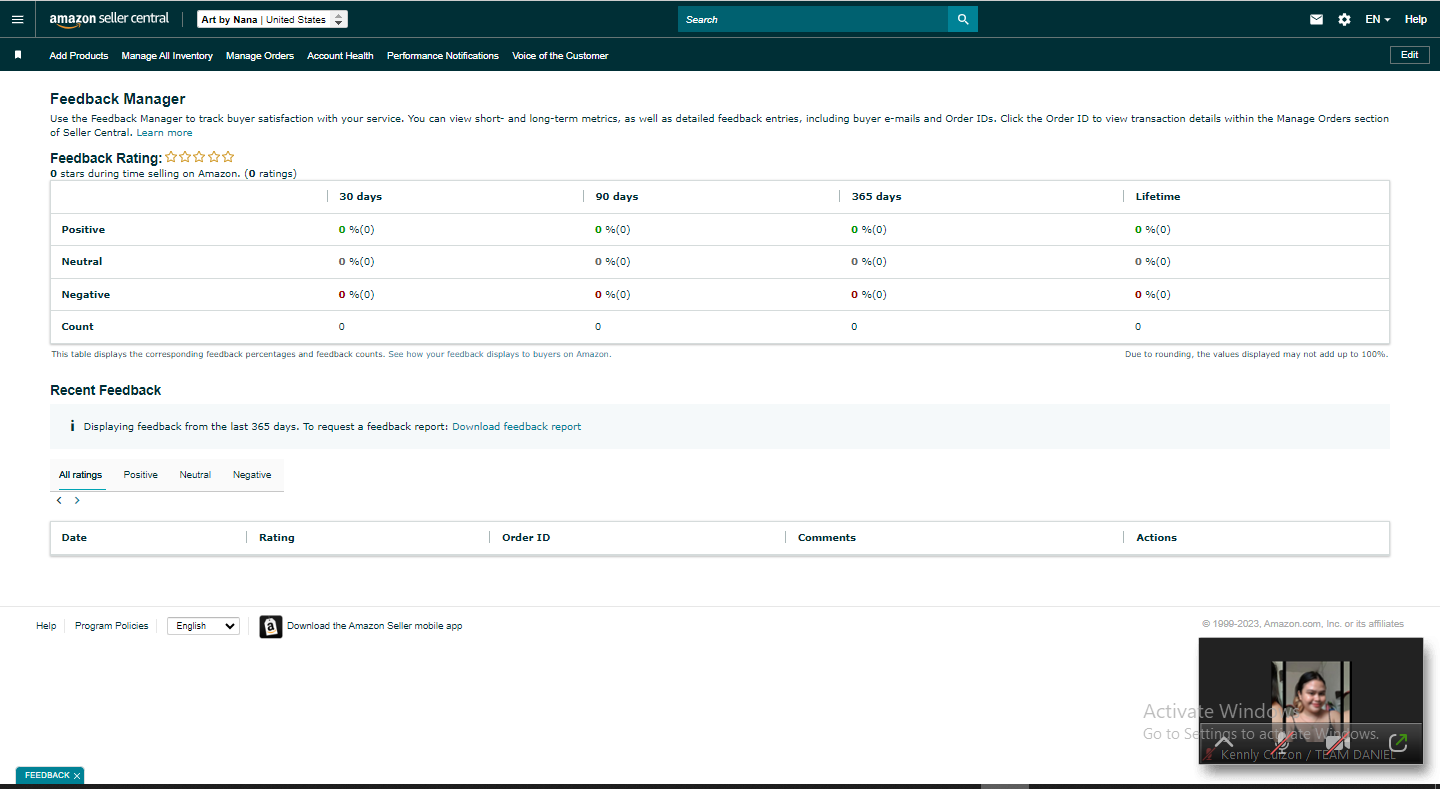Open Performance Notifications

443,56
